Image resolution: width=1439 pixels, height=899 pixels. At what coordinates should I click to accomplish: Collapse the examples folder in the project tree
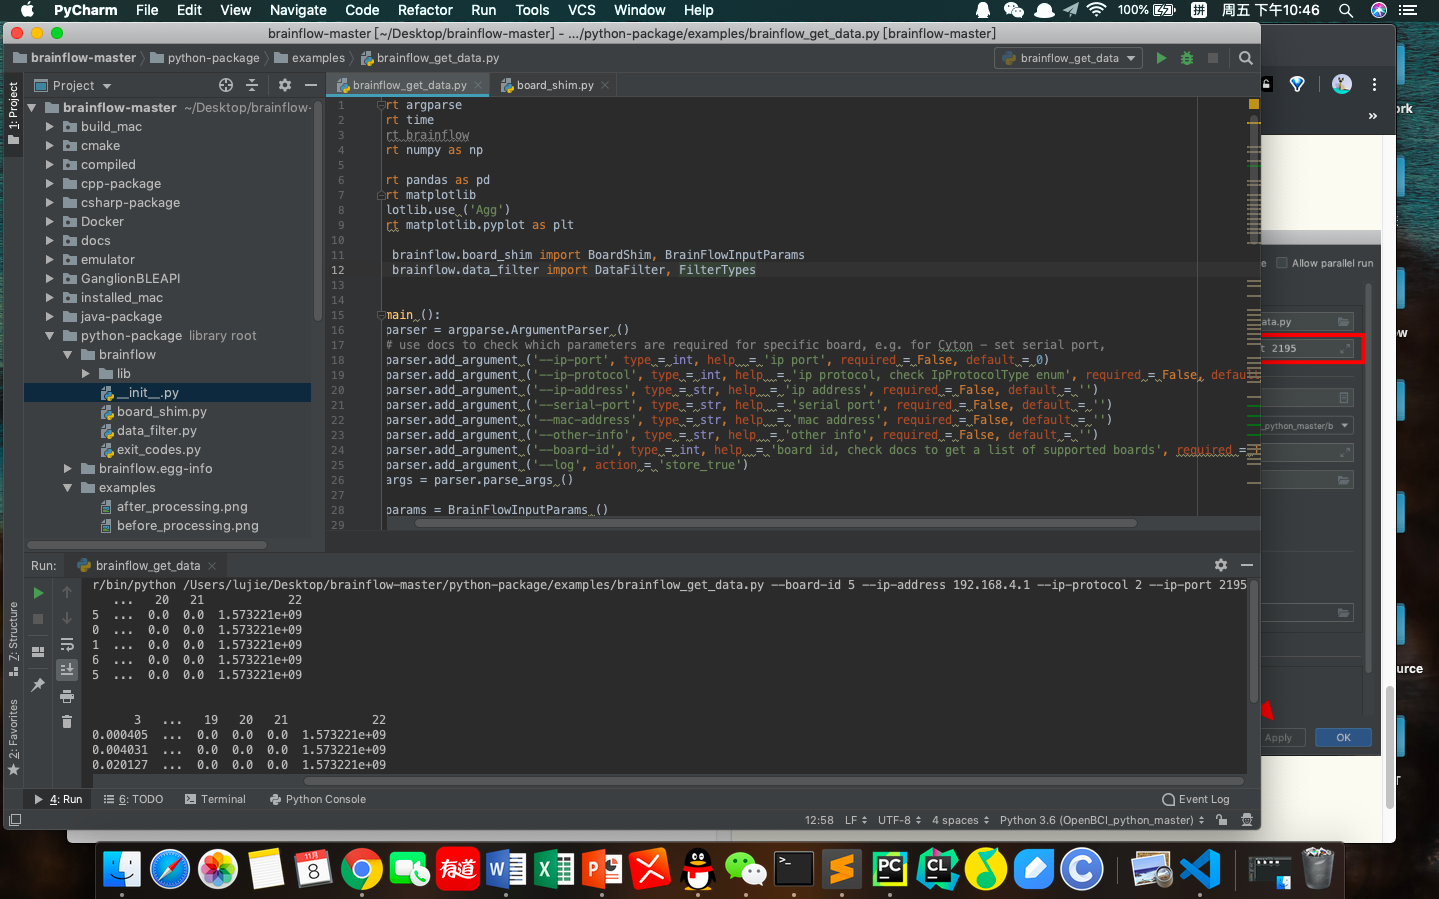68,488
